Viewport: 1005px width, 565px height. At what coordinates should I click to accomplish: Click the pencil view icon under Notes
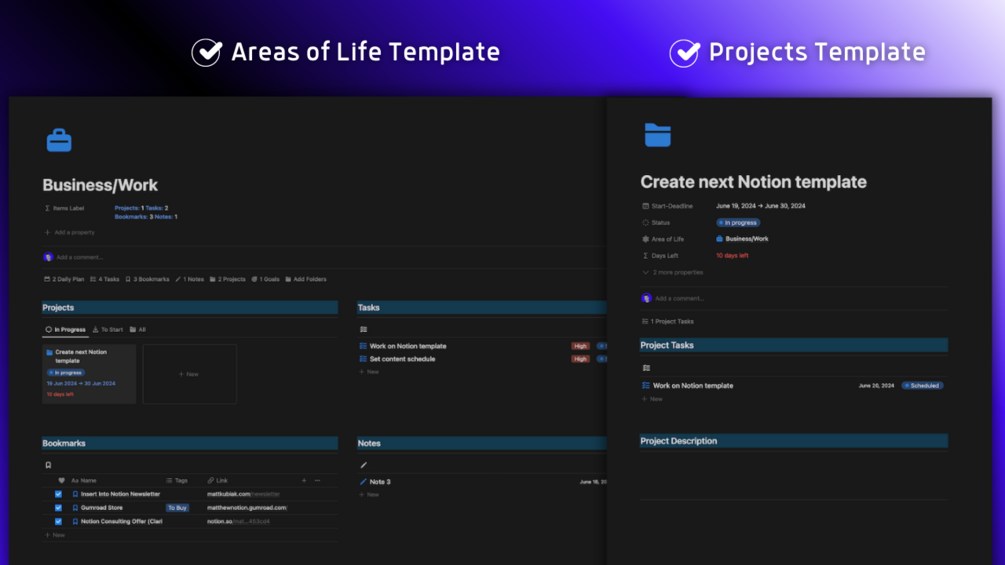363,465
